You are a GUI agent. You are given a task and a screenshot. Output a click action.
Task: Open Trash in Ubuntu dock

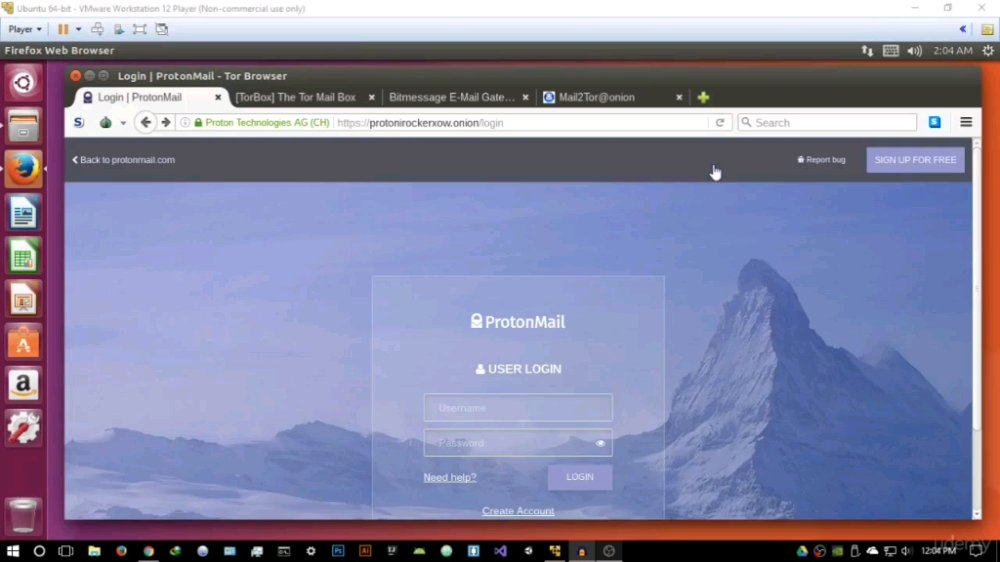(x=23, y=515)
